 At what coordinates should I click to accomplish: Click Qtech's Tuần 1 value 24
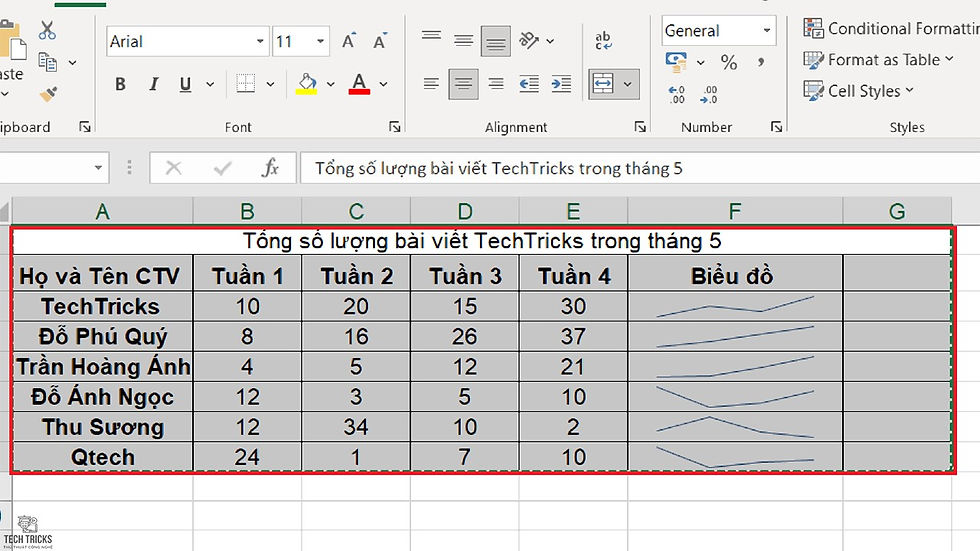tap(248, 457)
